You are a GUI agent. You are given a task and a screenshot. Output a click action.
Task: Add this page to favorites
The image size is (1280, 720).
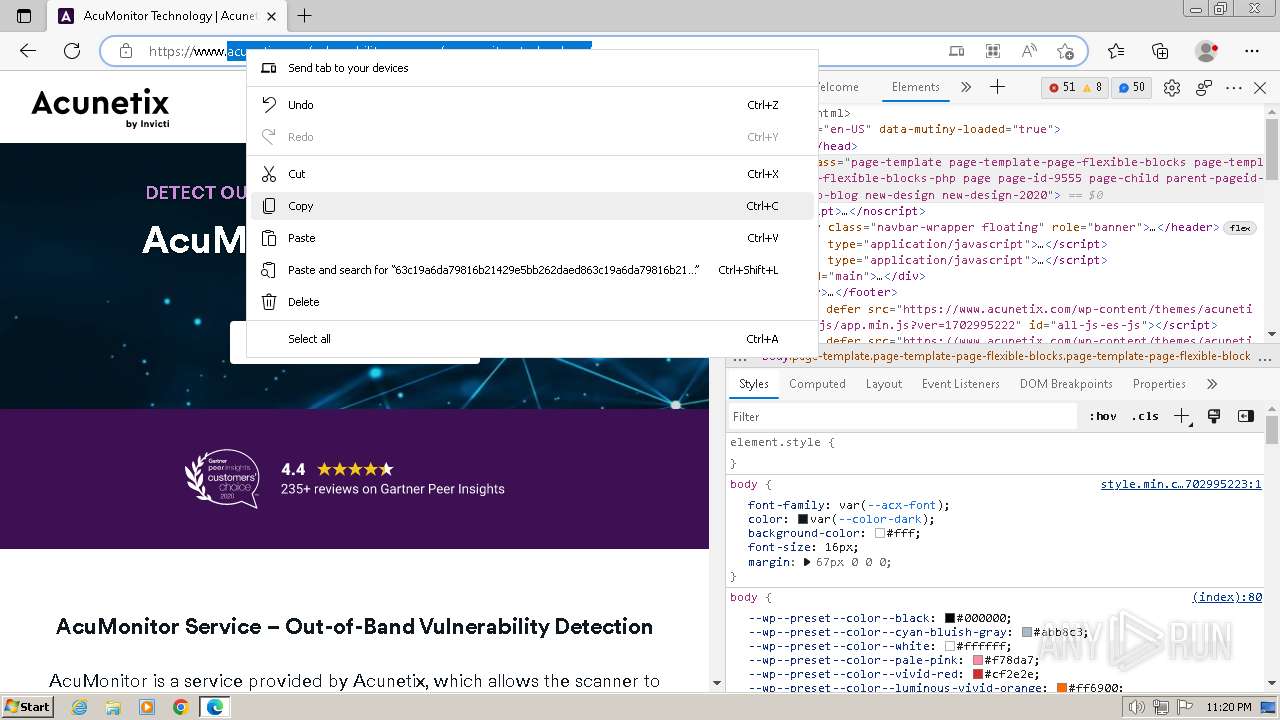pos(1065,51)
